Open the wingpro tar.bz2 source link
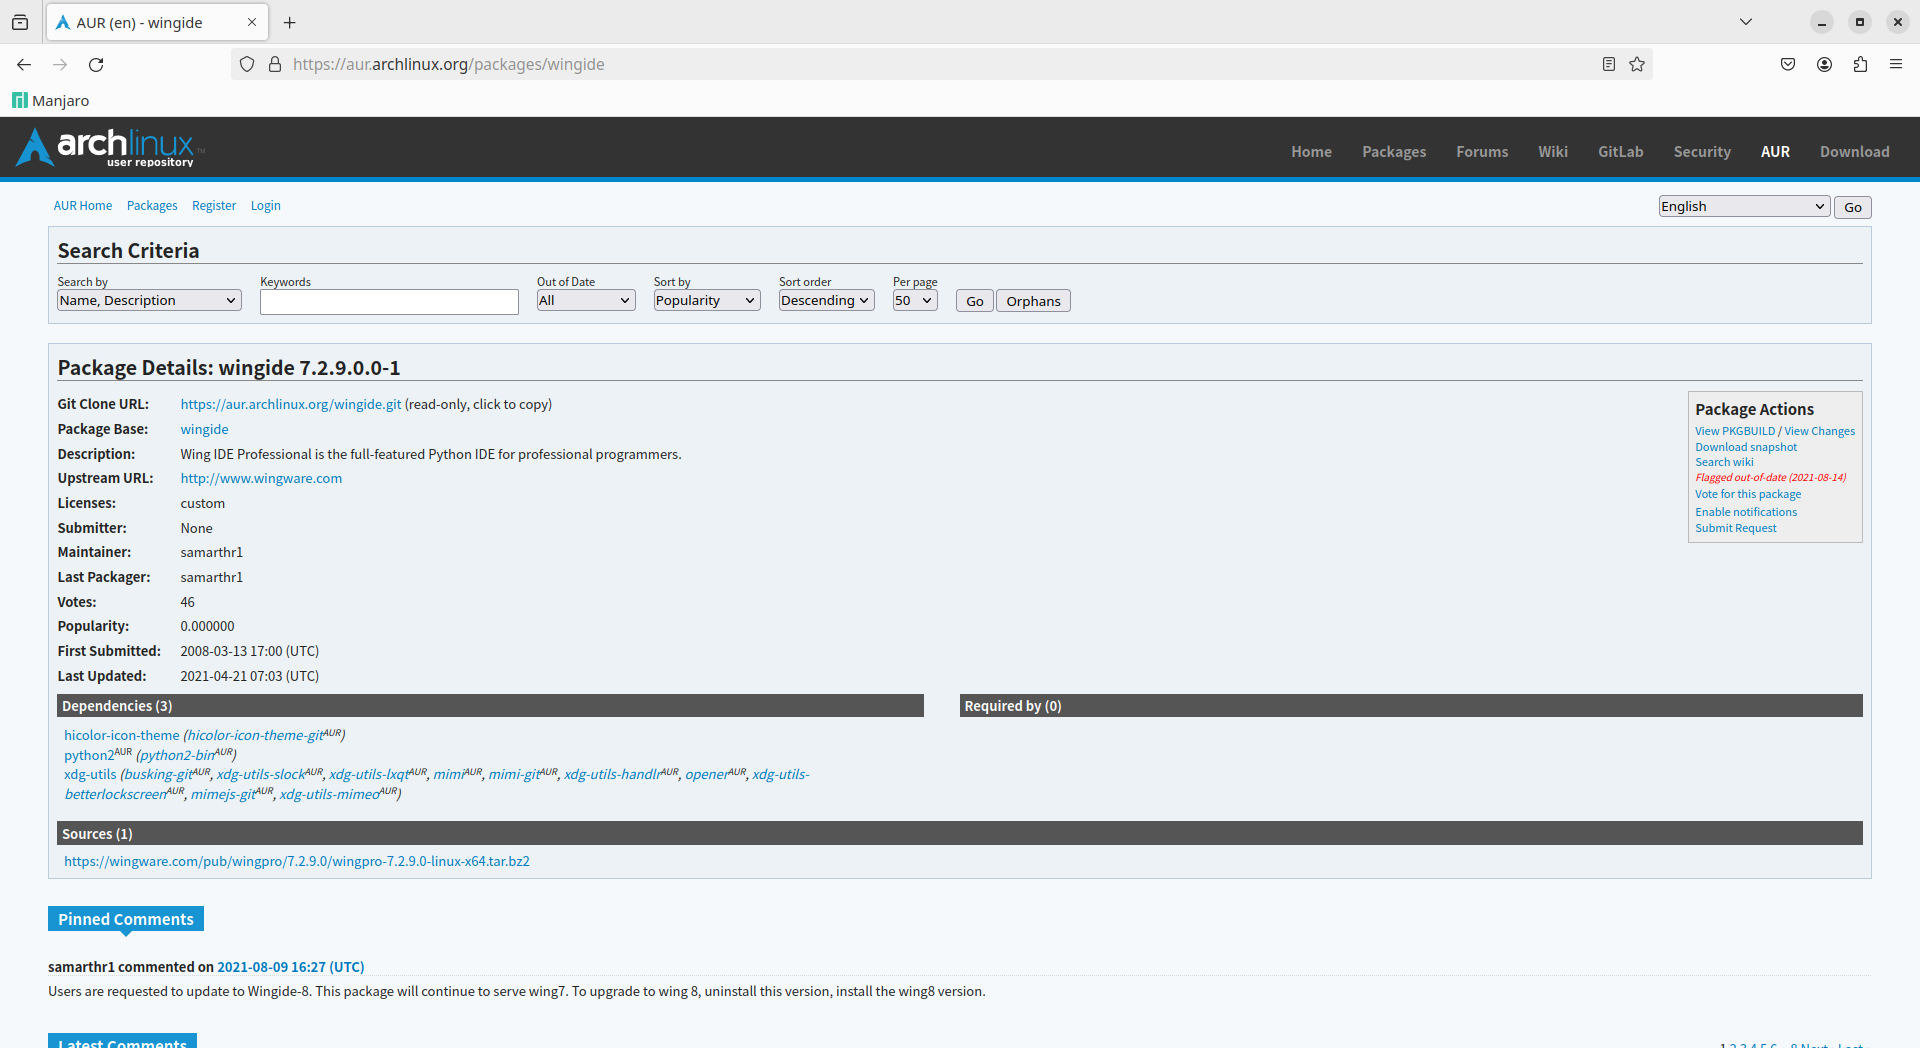 tap(297, 862)
